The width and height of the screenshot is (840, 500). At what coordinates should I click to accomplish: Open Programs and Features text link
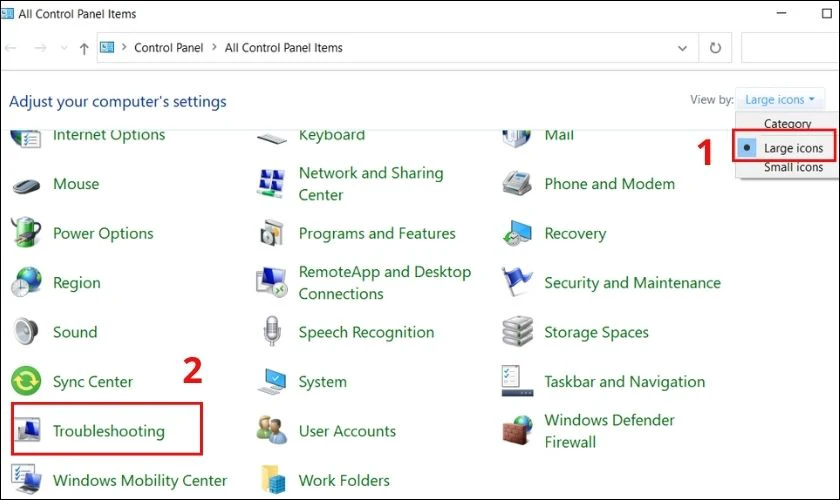coord(377,234)
